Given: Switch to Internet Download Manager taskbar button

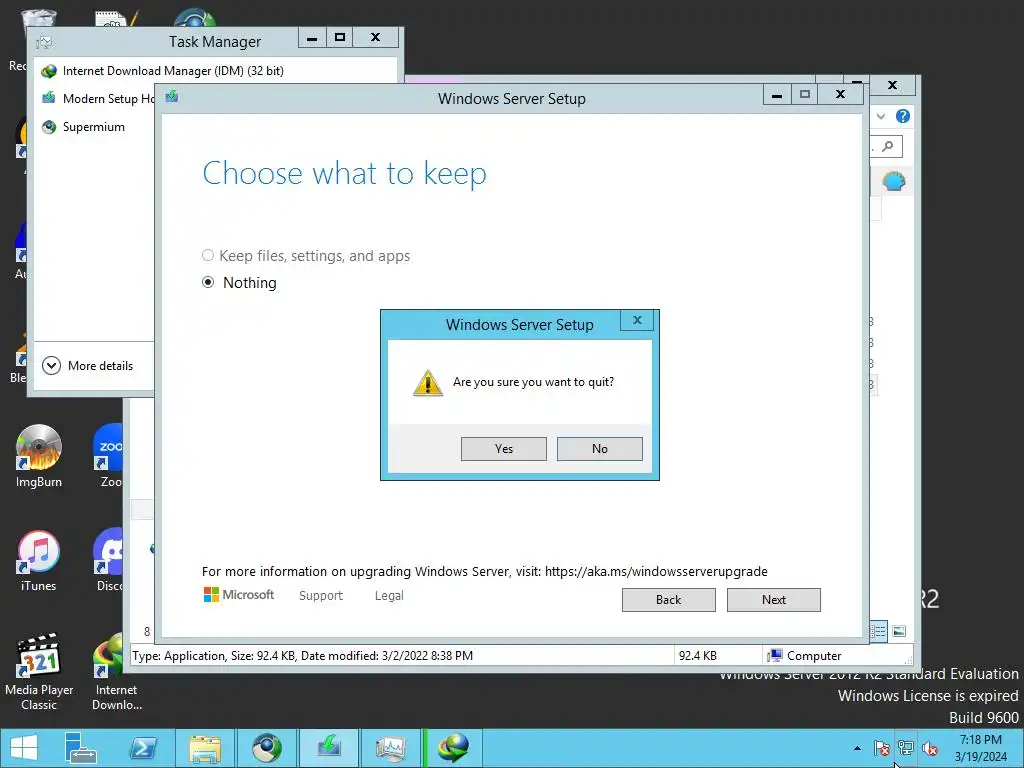Looking at the screenshot, I should pos(453,748).
